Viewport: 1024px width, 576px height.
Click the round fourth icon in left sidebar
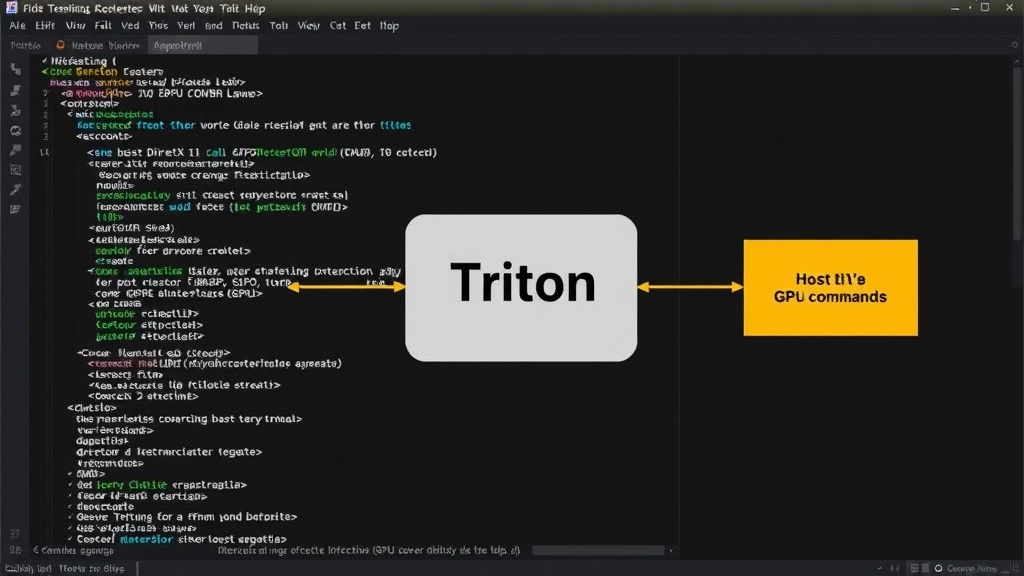coord(16,131)
